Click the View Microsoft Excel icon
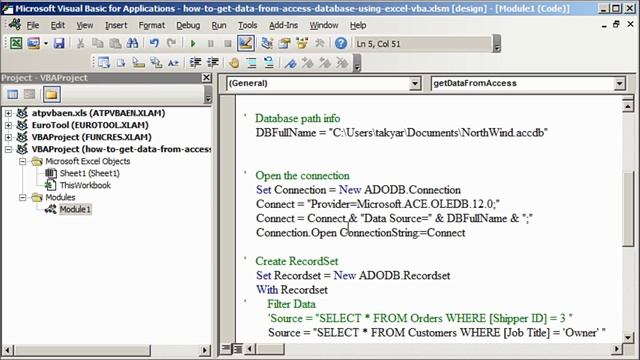 click(16, 43)
